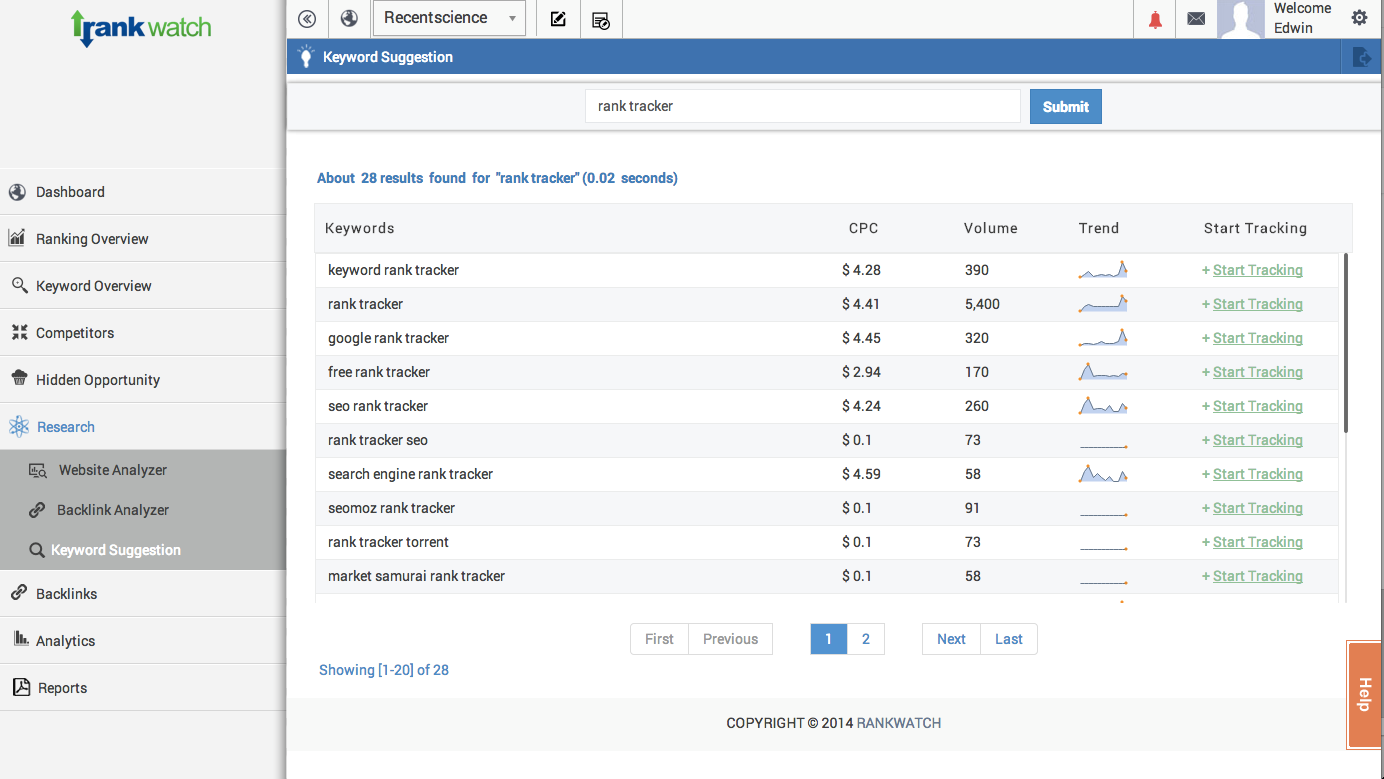Click the RankWatch logo
Screen dimensions: 1384x779
(x=141, y=27)
